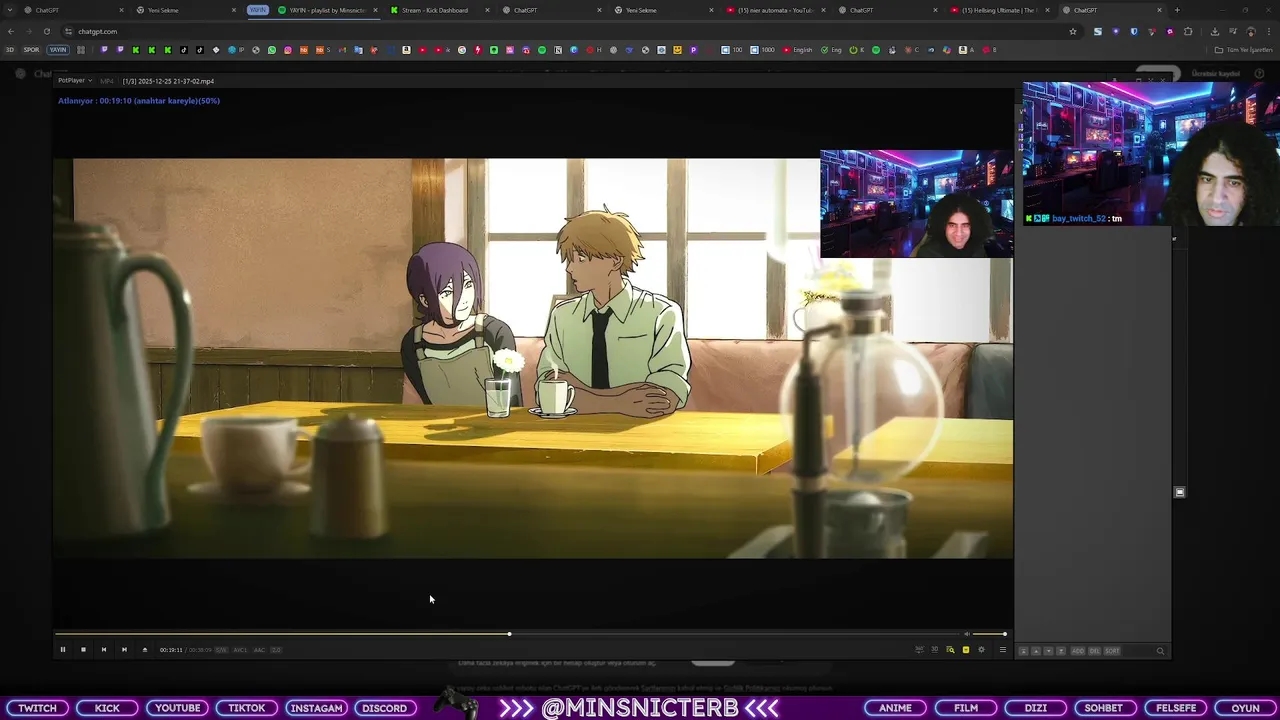Jump to the previous file in PotPlayer
Image resolution: width=1280 pixels, height=720 pixels.
pyautogui.click(x=103, y=650)
